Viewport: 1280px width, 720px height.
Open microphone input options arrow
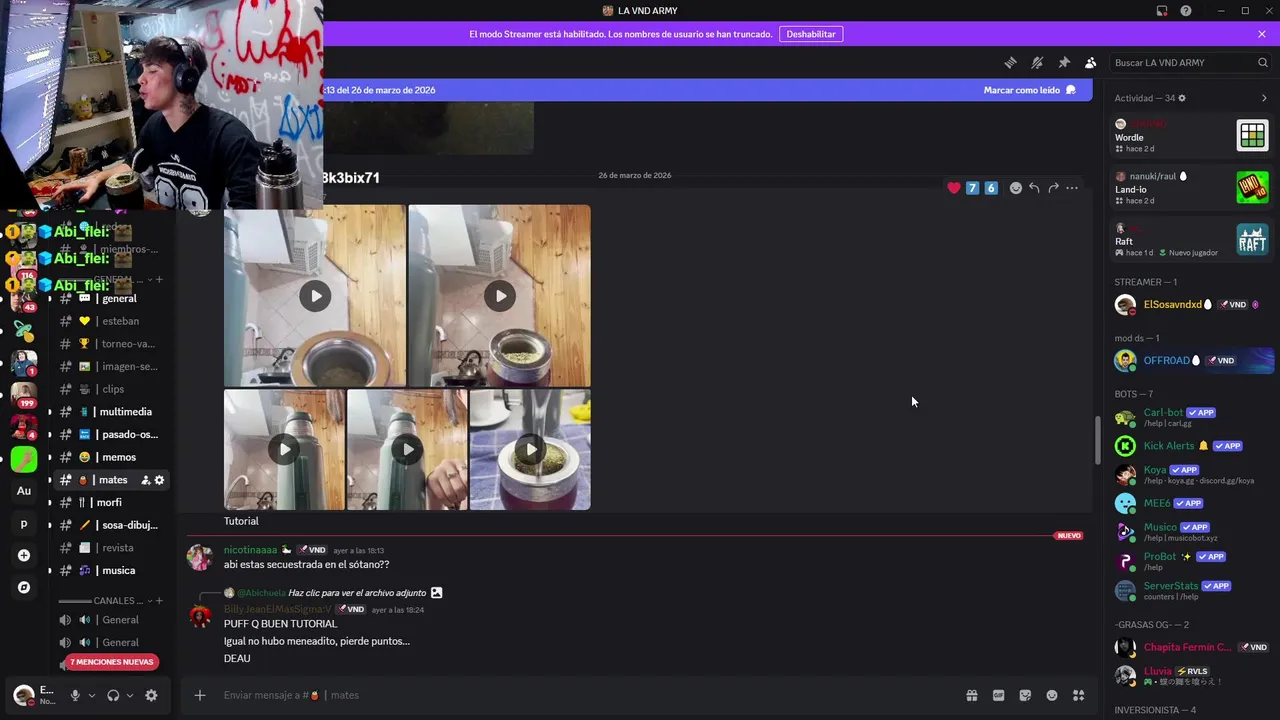(91, 695)
